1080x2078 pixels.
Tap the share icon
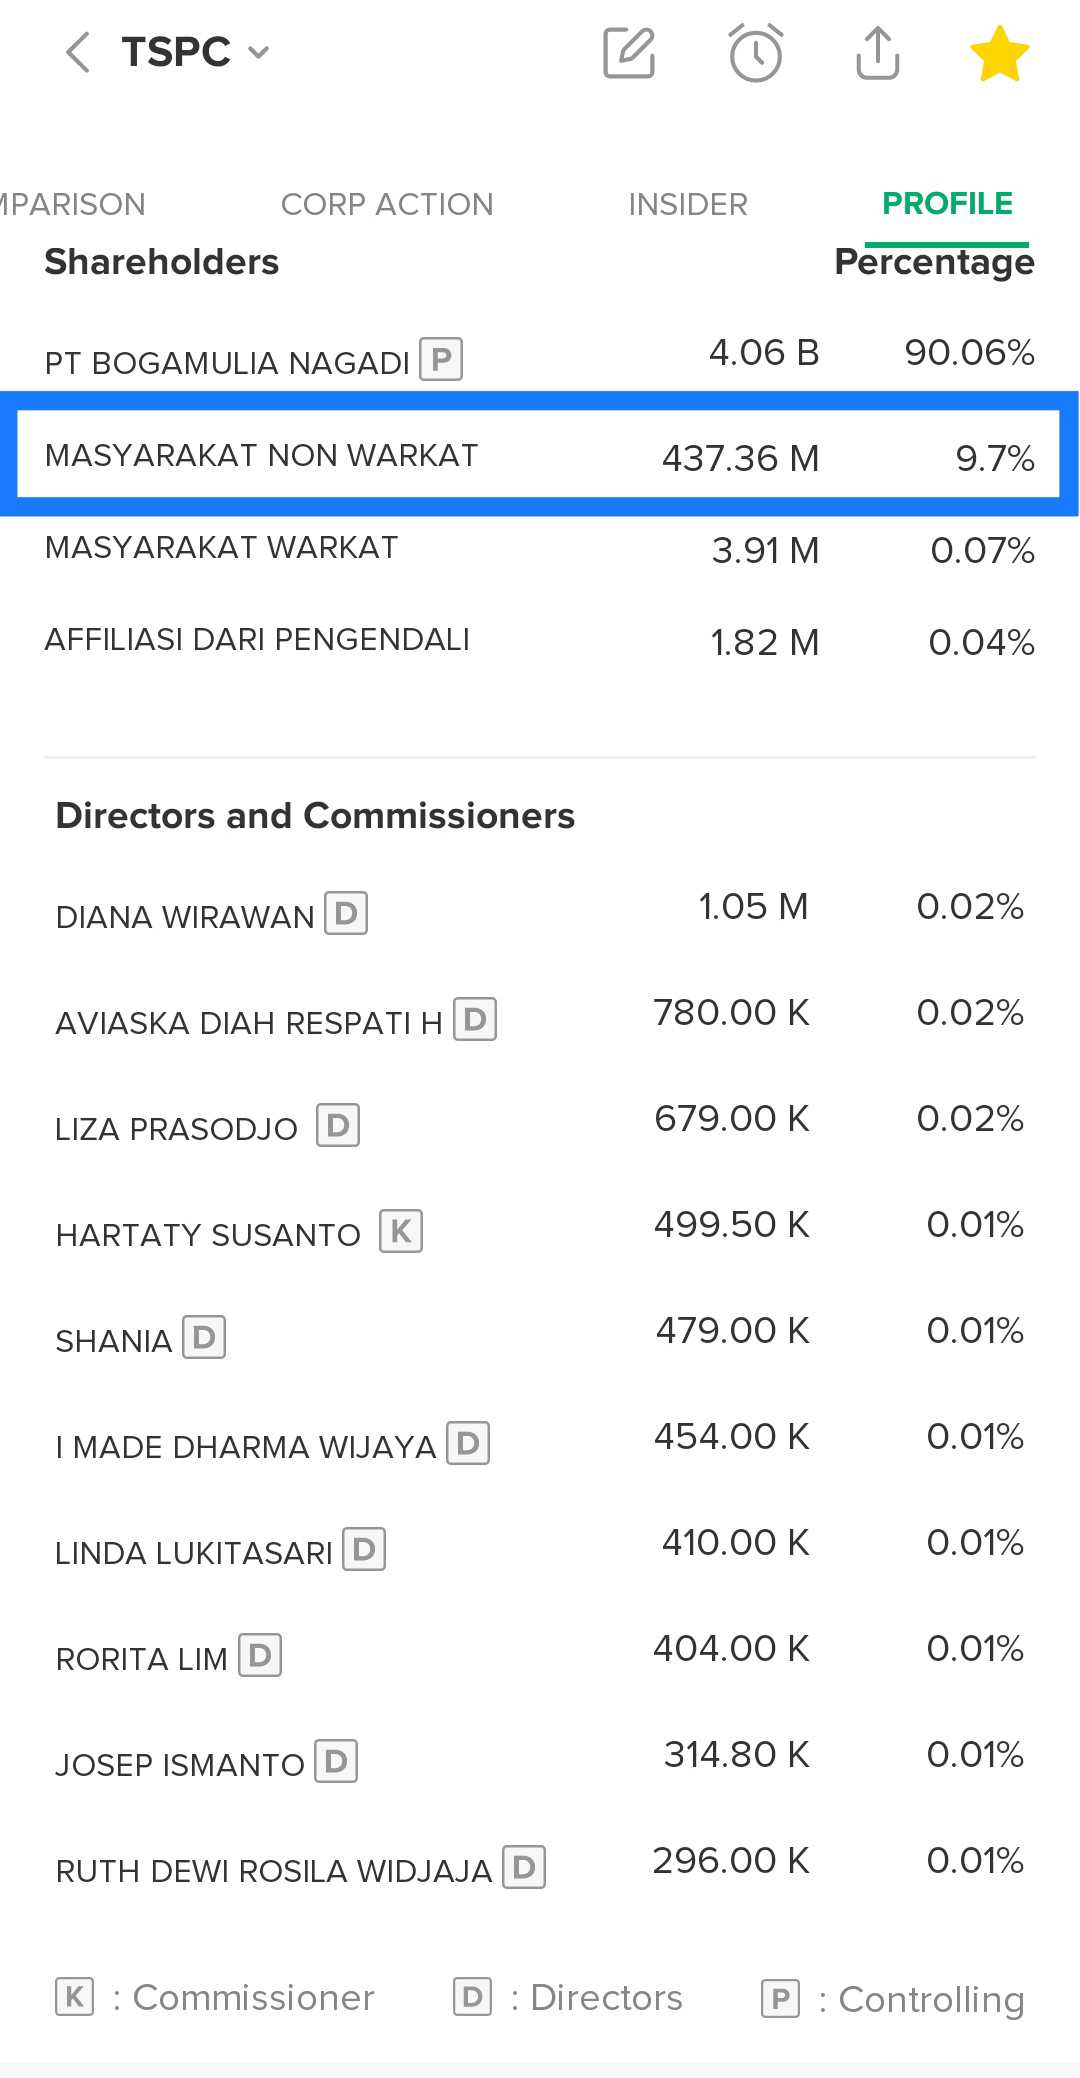[x=877, y=53]
